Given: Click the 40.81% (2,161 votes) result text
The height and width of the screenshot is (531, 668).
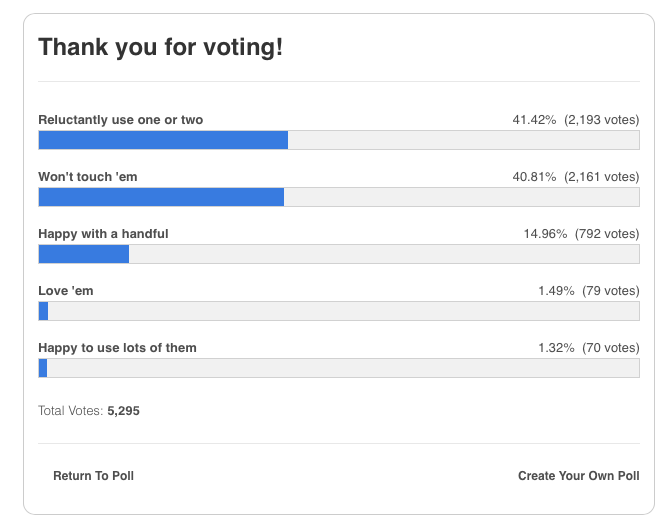Looking at the screenshot, I should 575,177.
